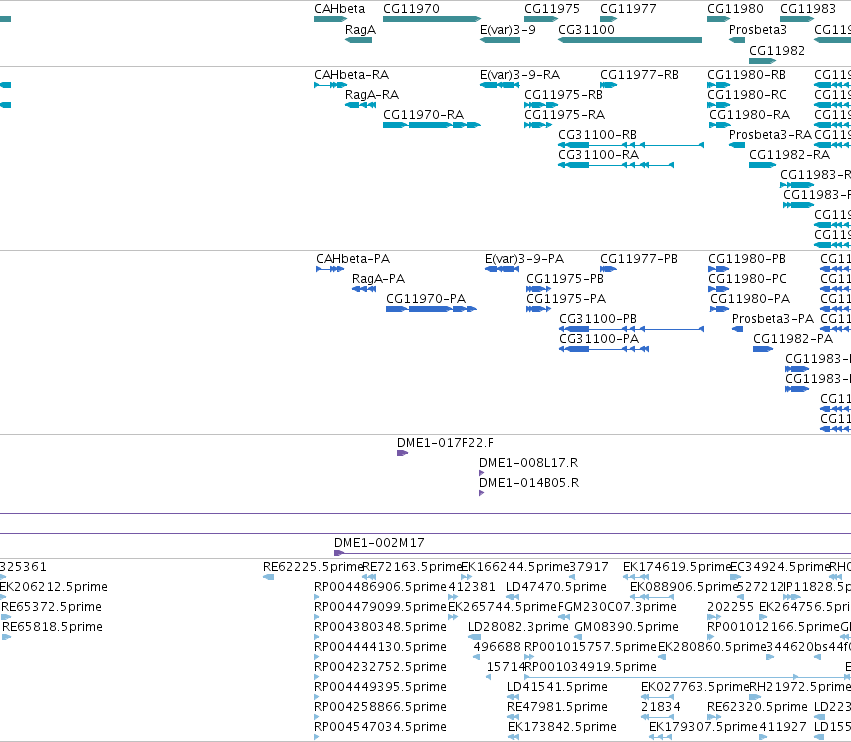Click protein CG11982-PA
Screen dimensions: 851x742
pyautogui.click(x=763, y=349)
